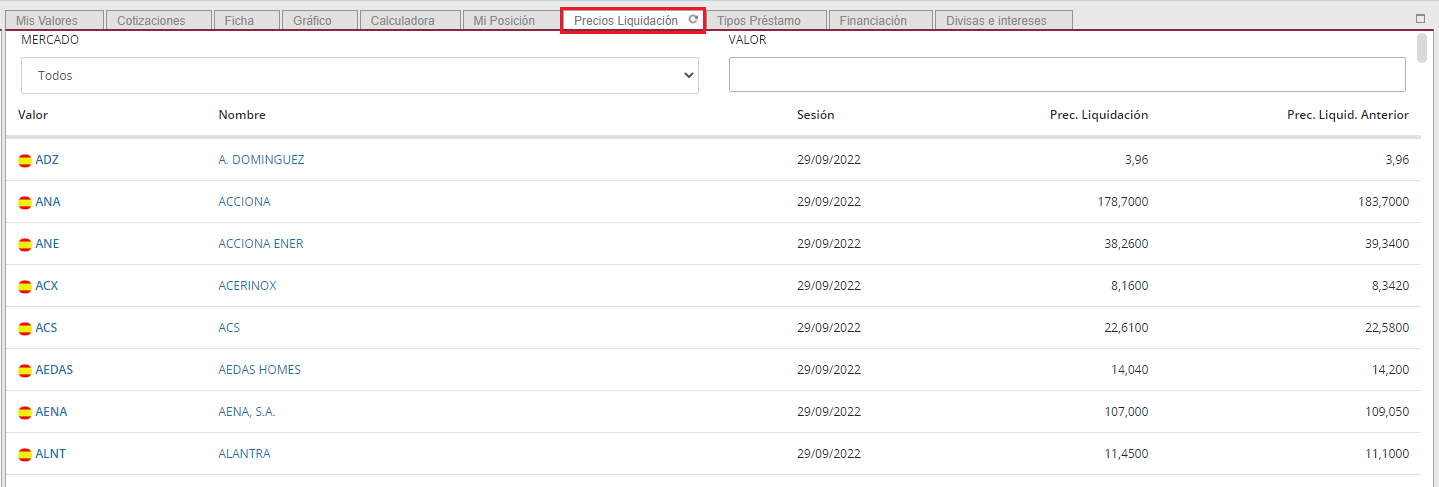Select the 14,200 previous price cell
1439x487 pixels.
(x=1390, y=370)
